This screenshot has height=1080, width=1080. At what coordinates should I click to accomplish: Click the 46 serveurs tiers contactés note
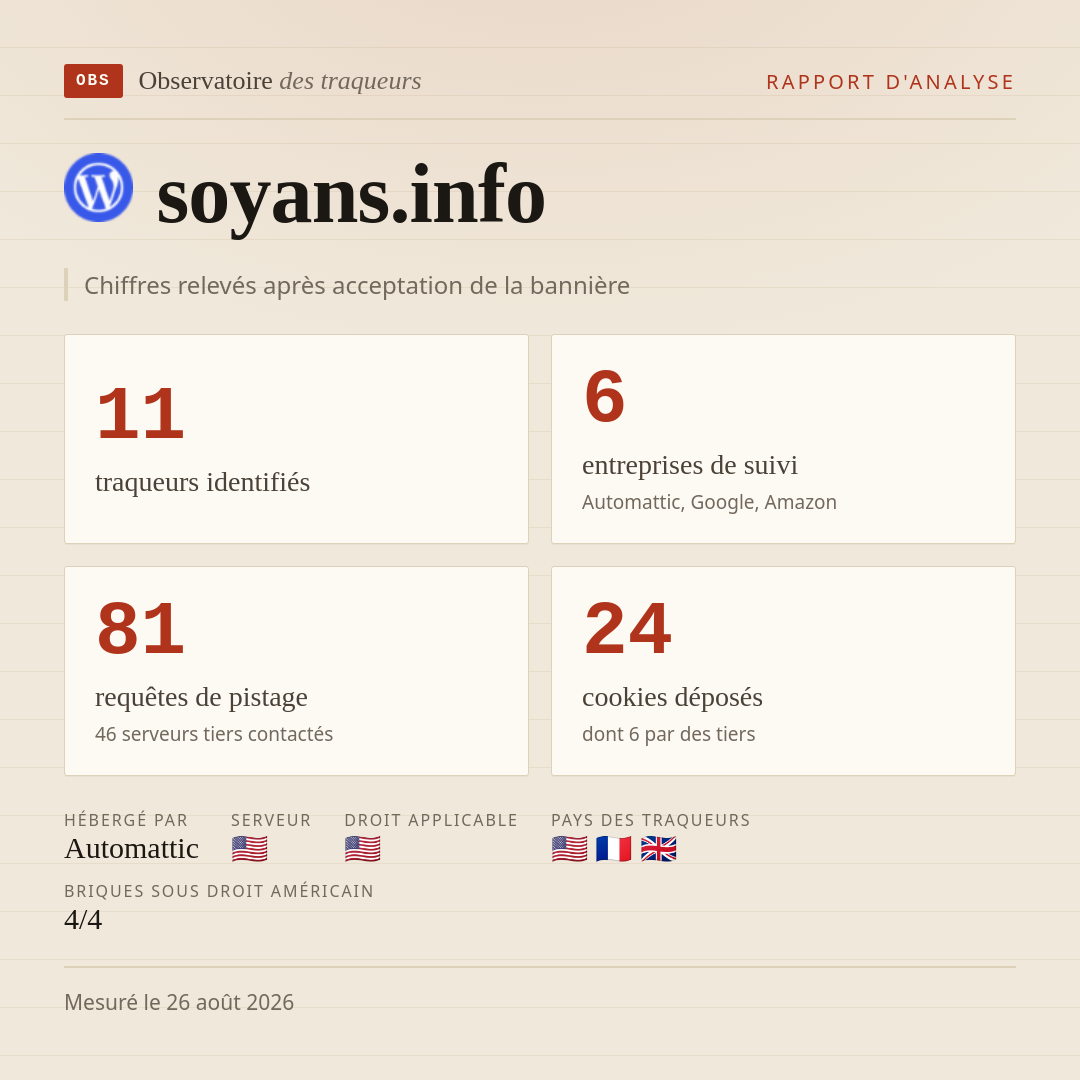(x=214, y=734)
